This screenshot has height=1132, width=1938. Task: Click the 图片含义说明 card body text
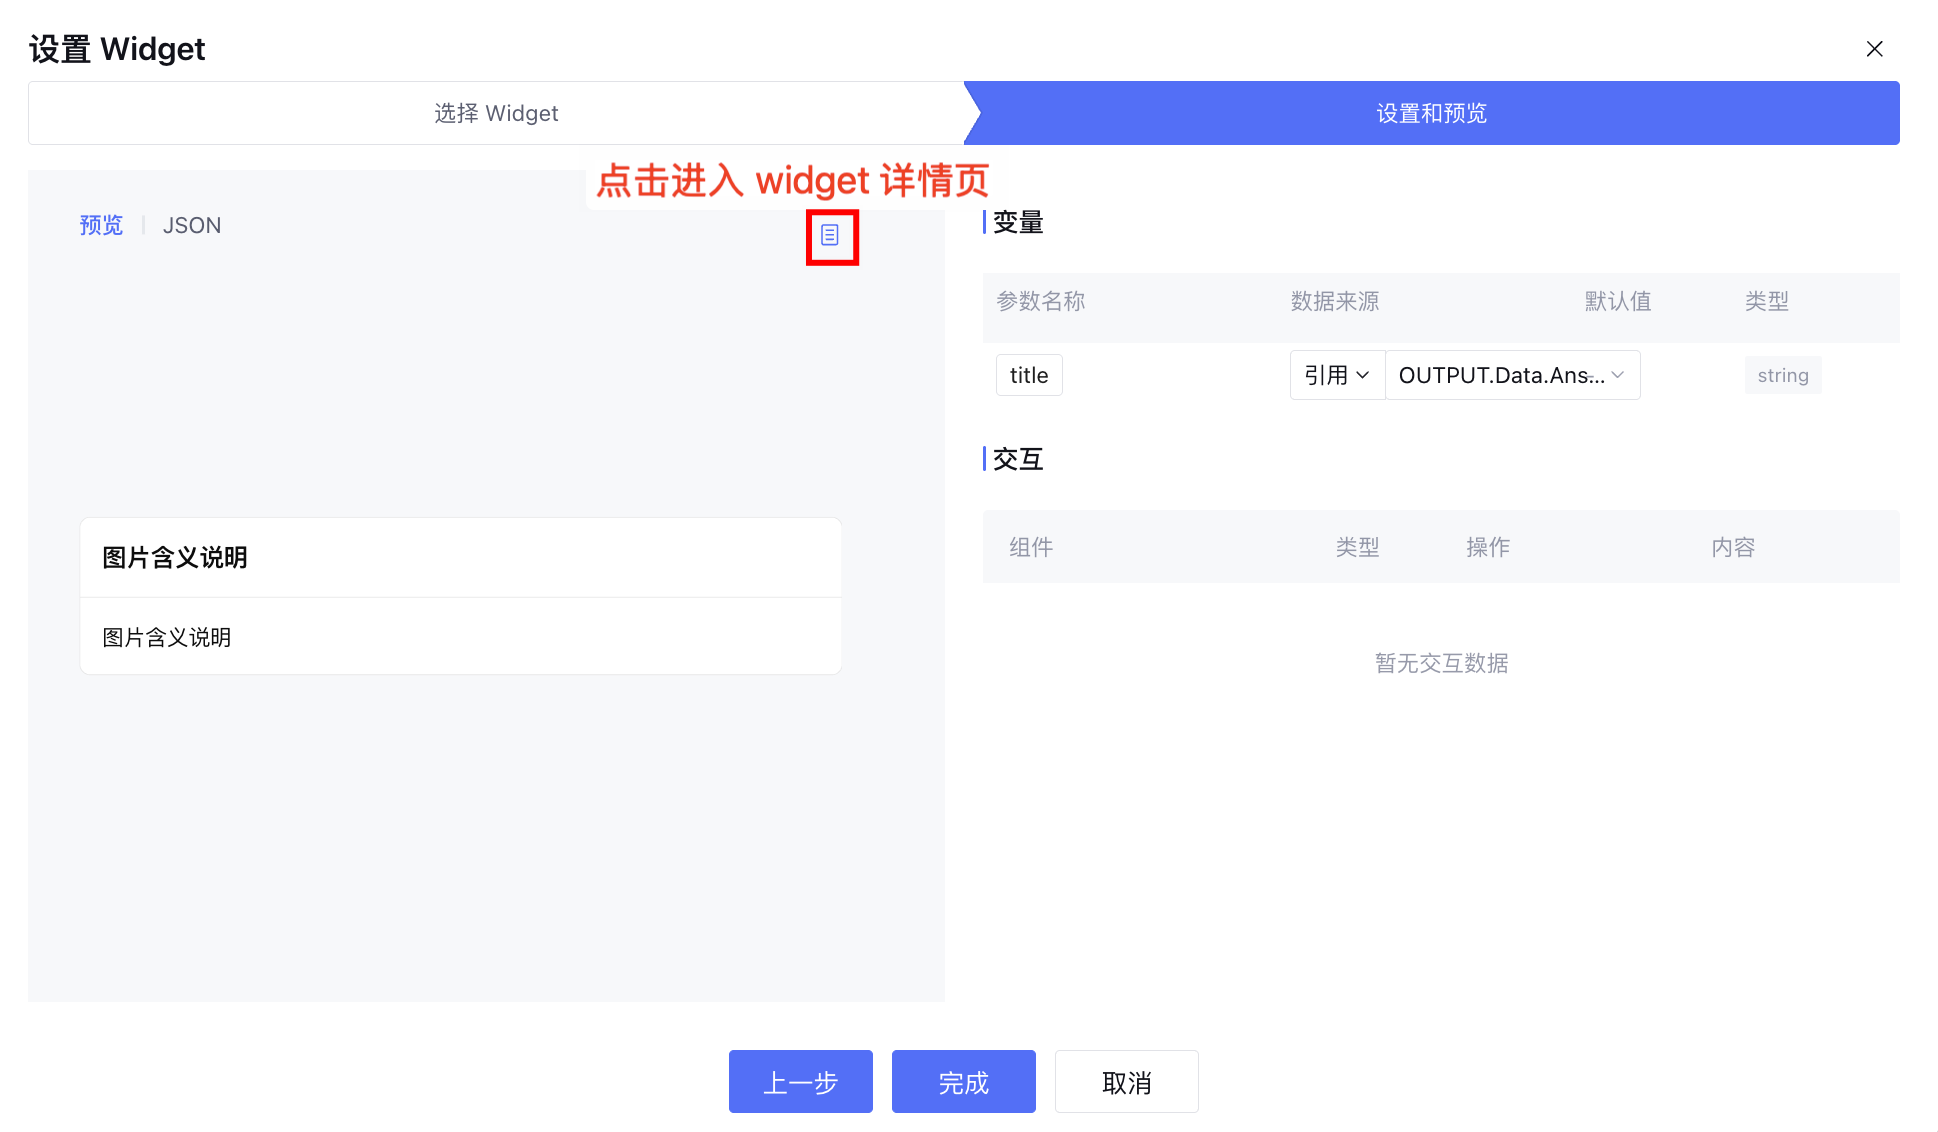tap(167, 637)
